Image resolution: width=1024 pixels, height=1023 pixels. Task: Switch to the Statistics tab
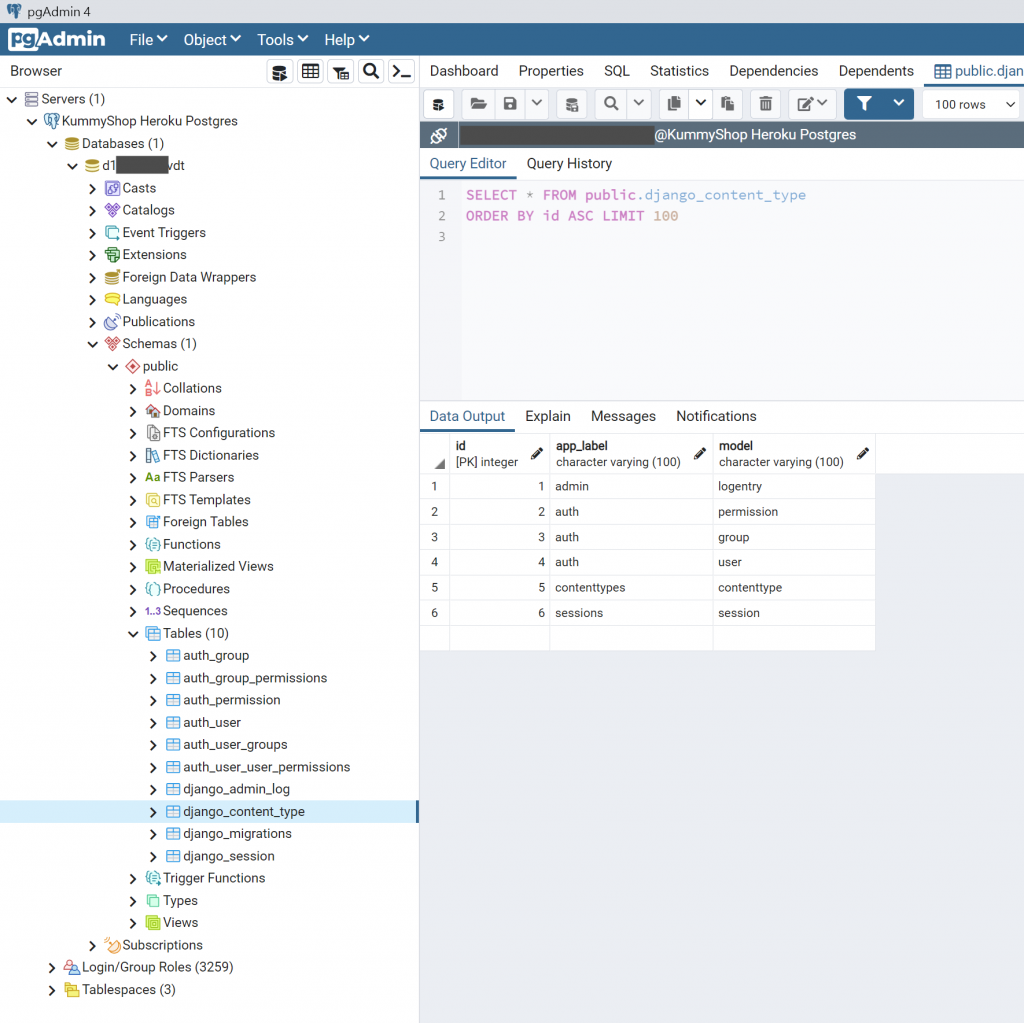click(x=679, y=71)
